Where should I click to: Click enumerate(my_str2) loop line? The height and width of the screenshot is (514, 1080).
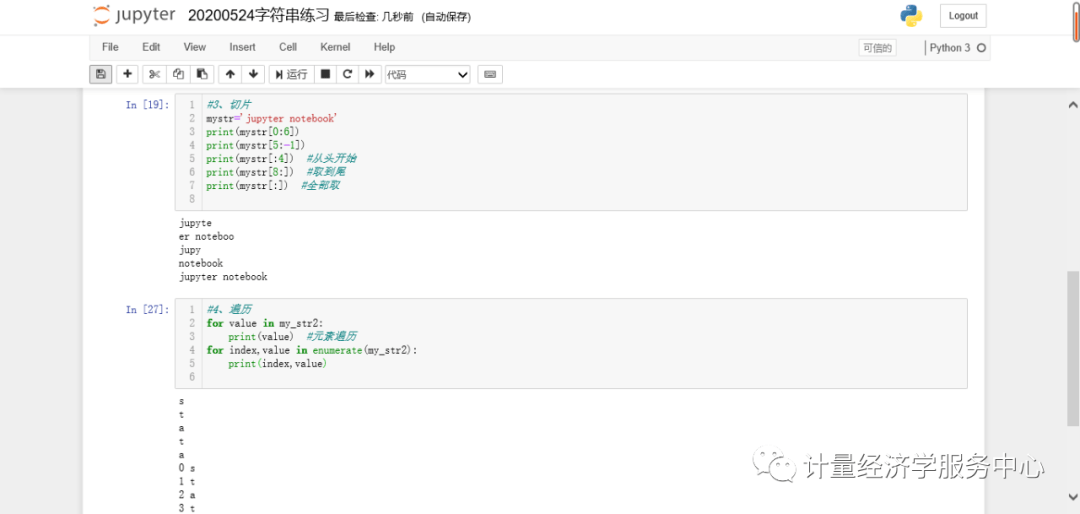[311, 350]
